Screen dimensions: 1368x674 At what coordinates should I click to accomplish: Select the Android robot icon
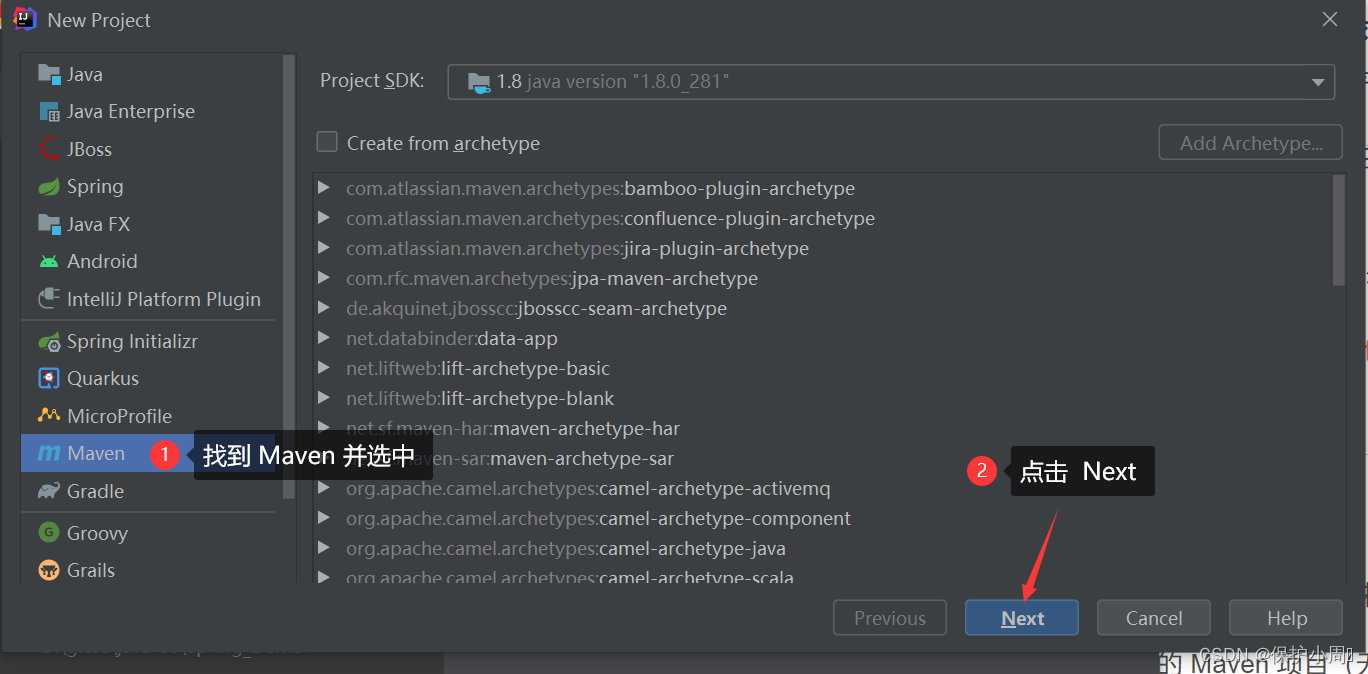49,261
